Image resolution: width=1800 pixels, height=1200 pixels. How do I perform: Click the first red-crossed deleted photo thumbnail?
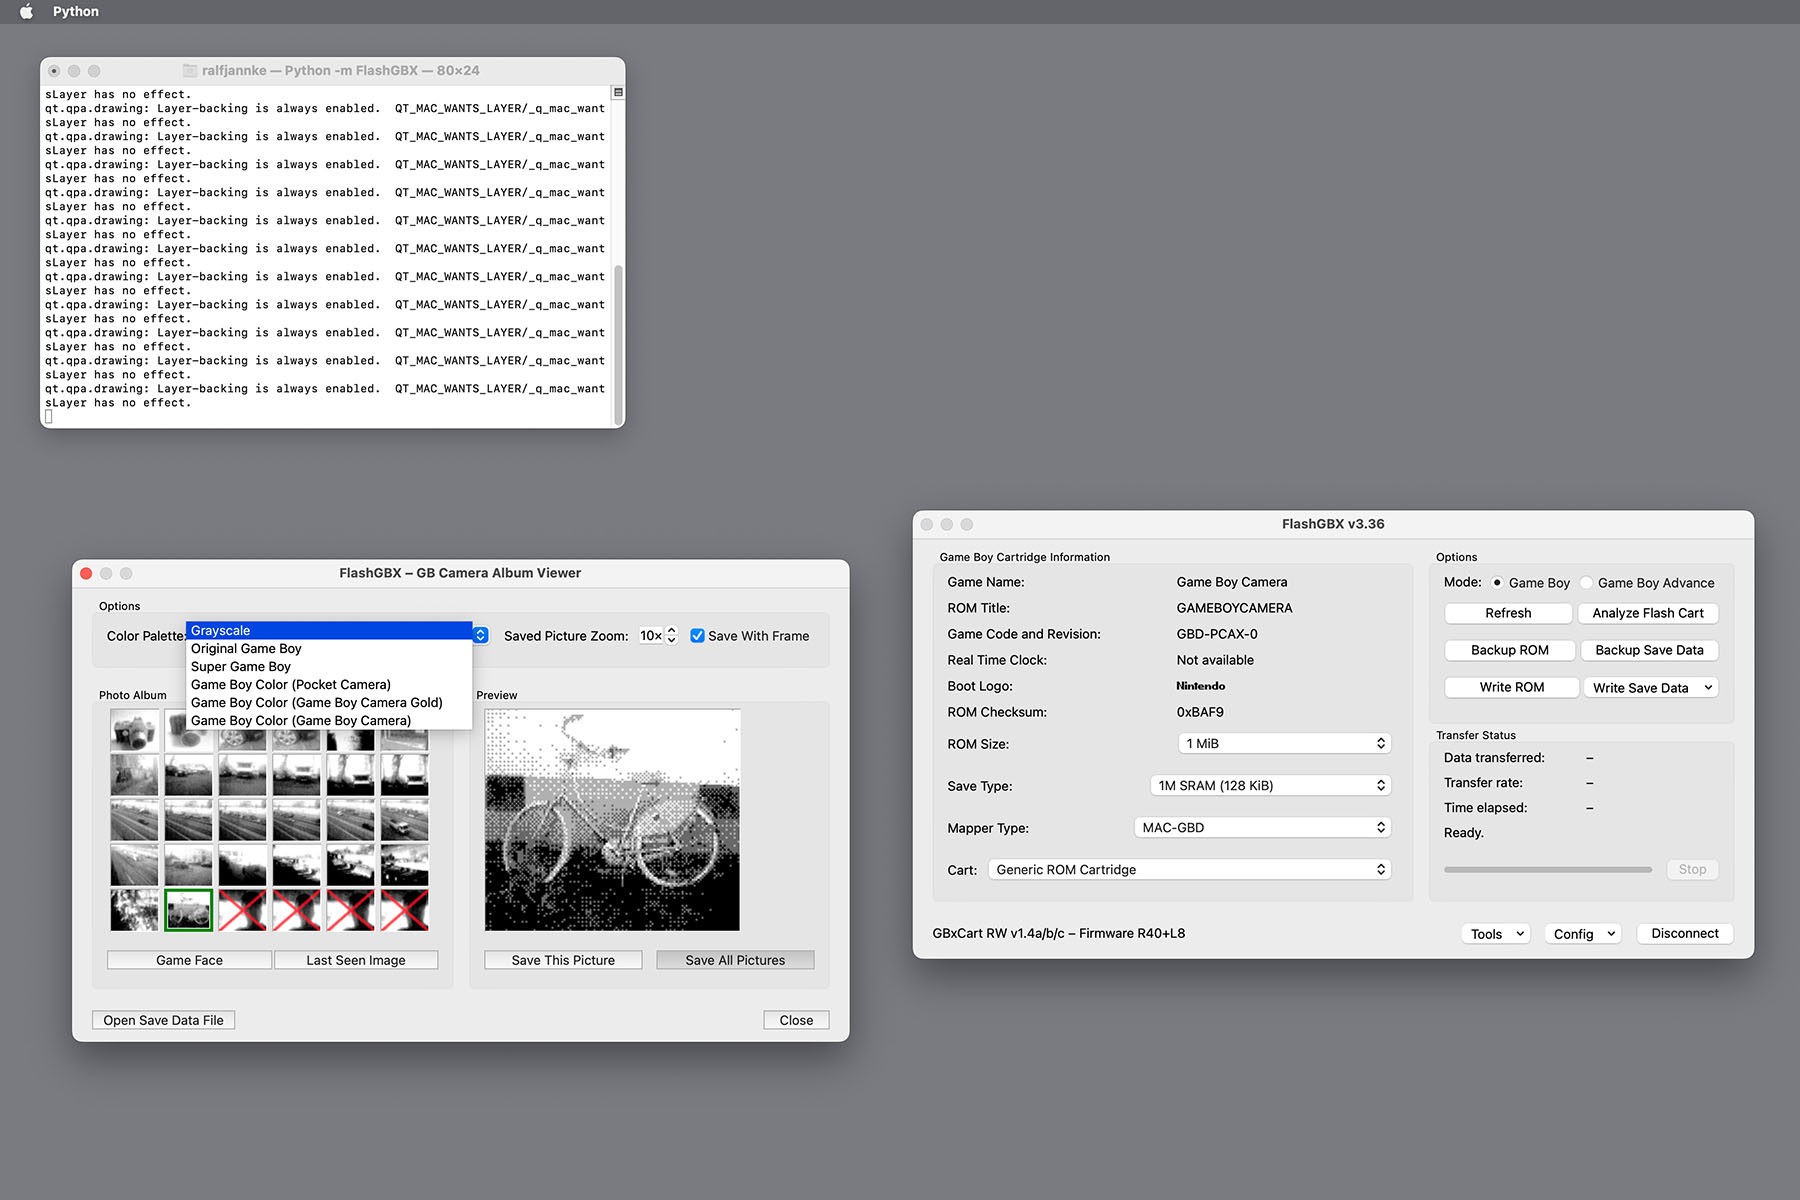click(242, 910)
